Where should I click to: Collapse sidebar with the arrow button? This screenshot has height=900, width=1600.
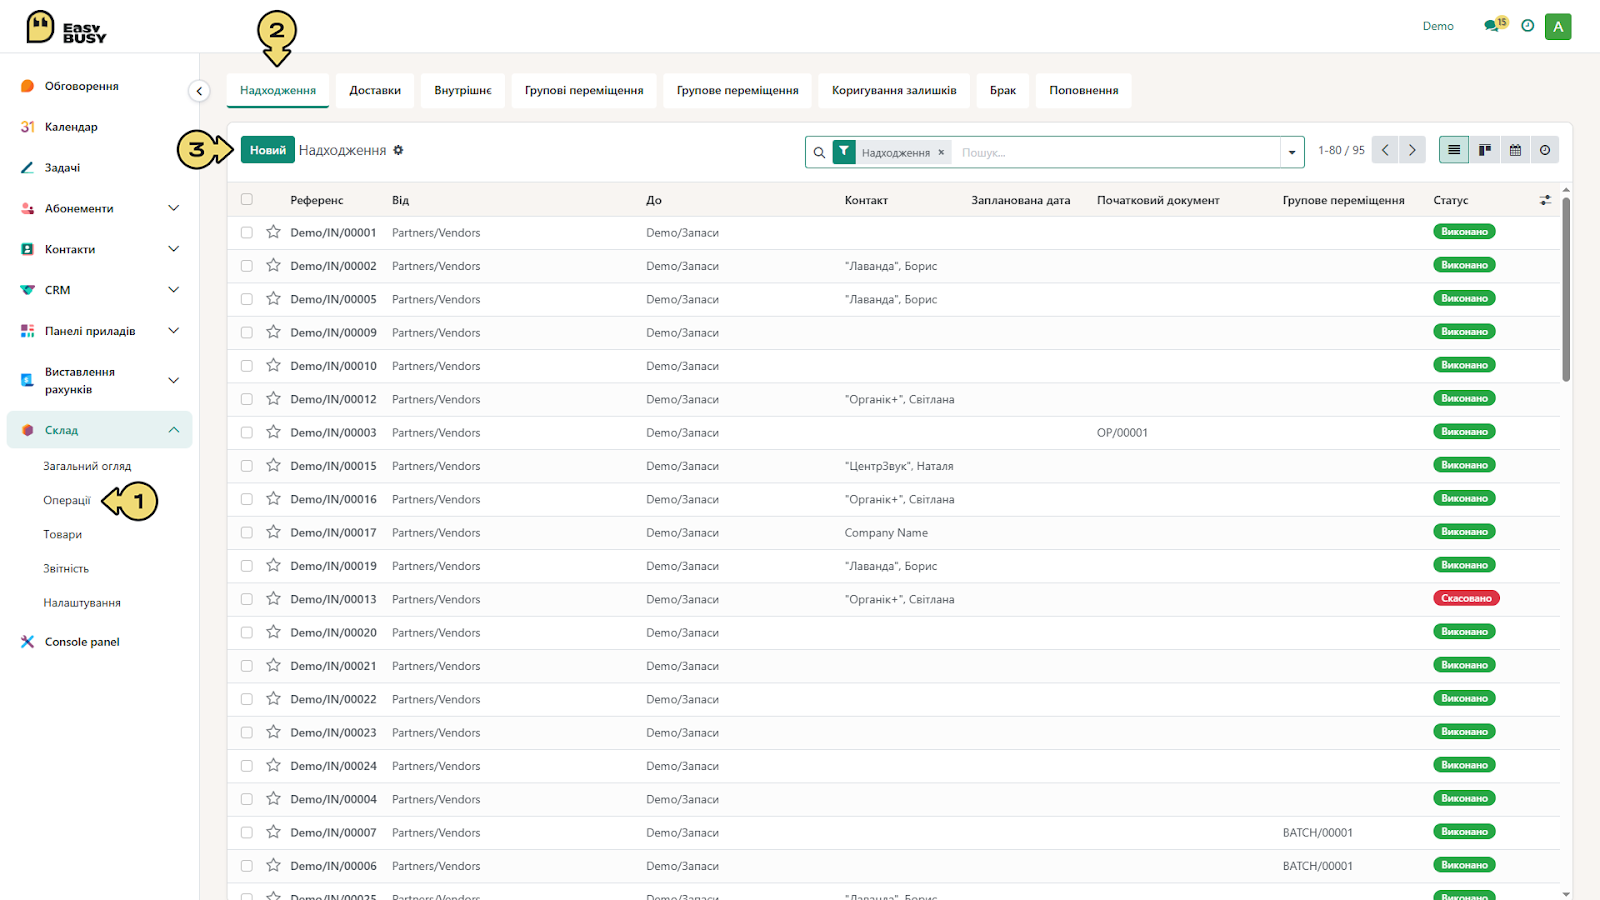[x=199, y=91]
